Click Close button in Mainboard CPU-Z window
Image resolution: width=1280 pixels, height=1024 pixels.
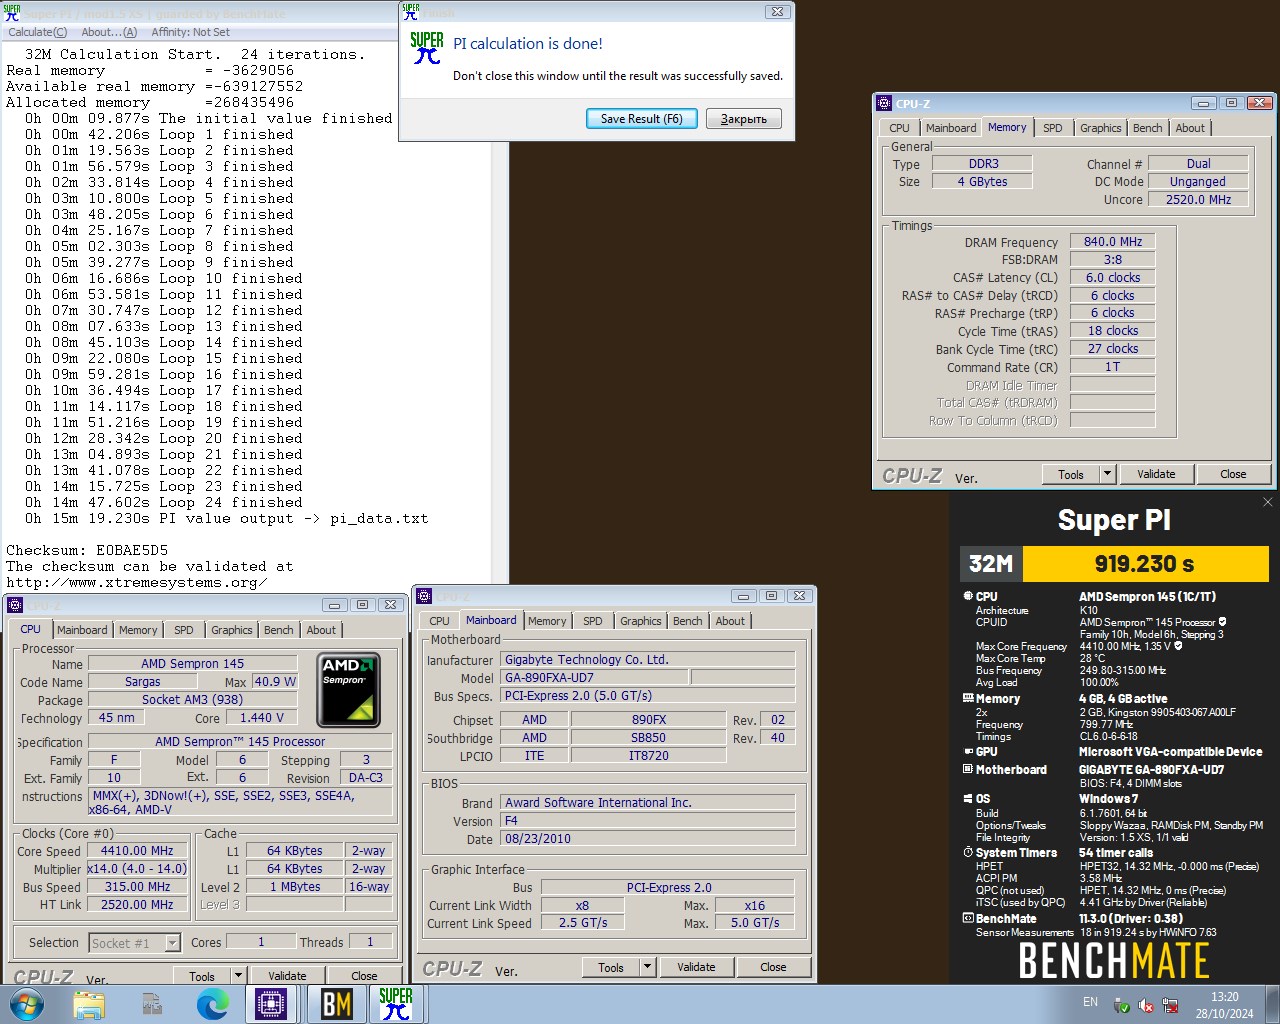[x=773, y=967]
